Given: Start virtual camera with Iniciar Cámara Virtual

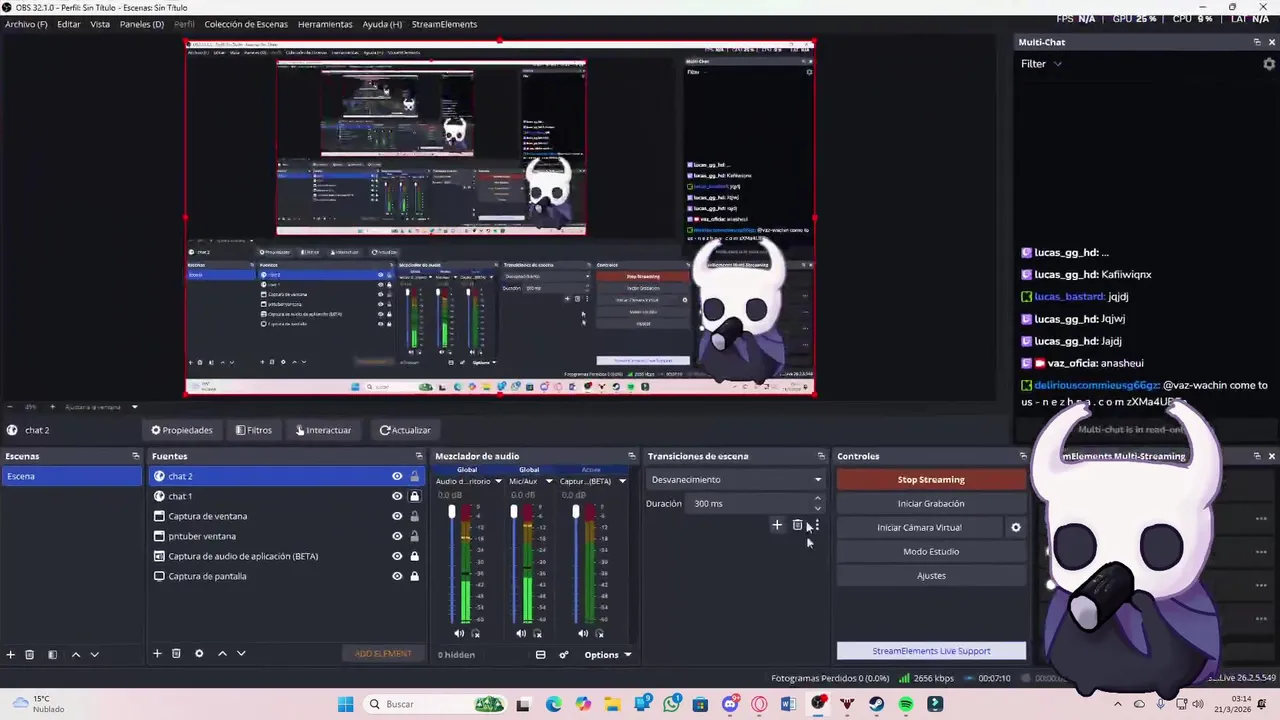Looking at the screenshot, I should pos(919,528).
